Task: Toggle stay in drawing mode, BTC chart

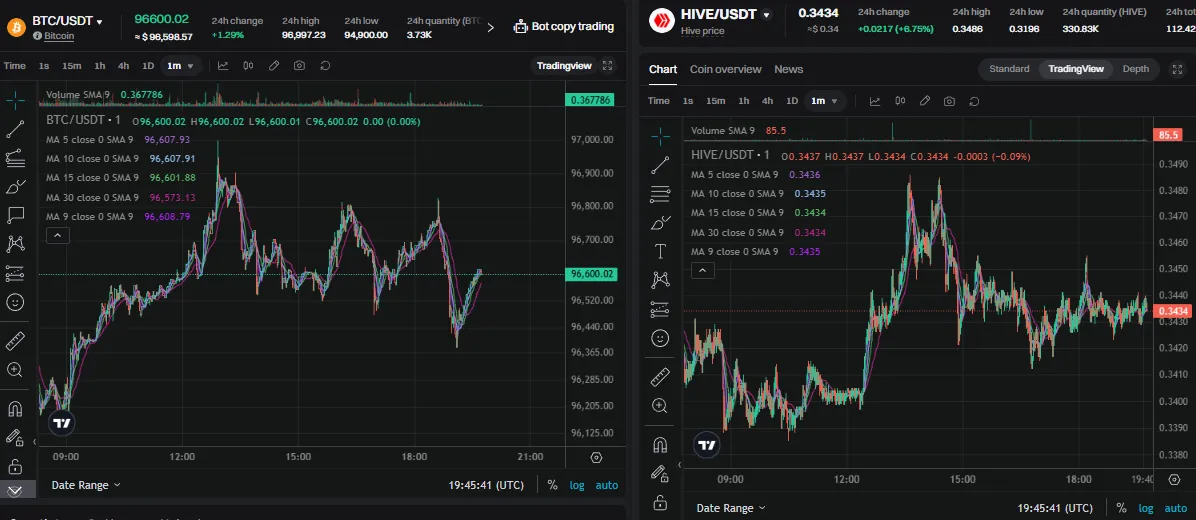Action: pos(15,438)
